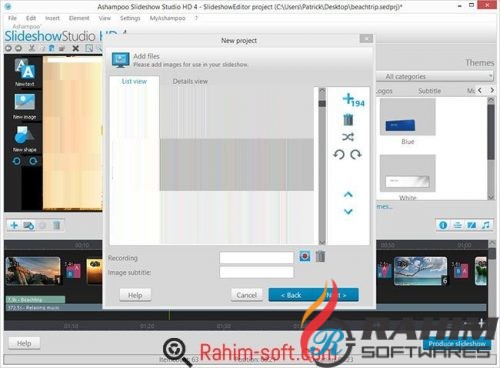Rotate image counterclockwise in the dialog
500x368 pixels.
[x=339, y=155]
